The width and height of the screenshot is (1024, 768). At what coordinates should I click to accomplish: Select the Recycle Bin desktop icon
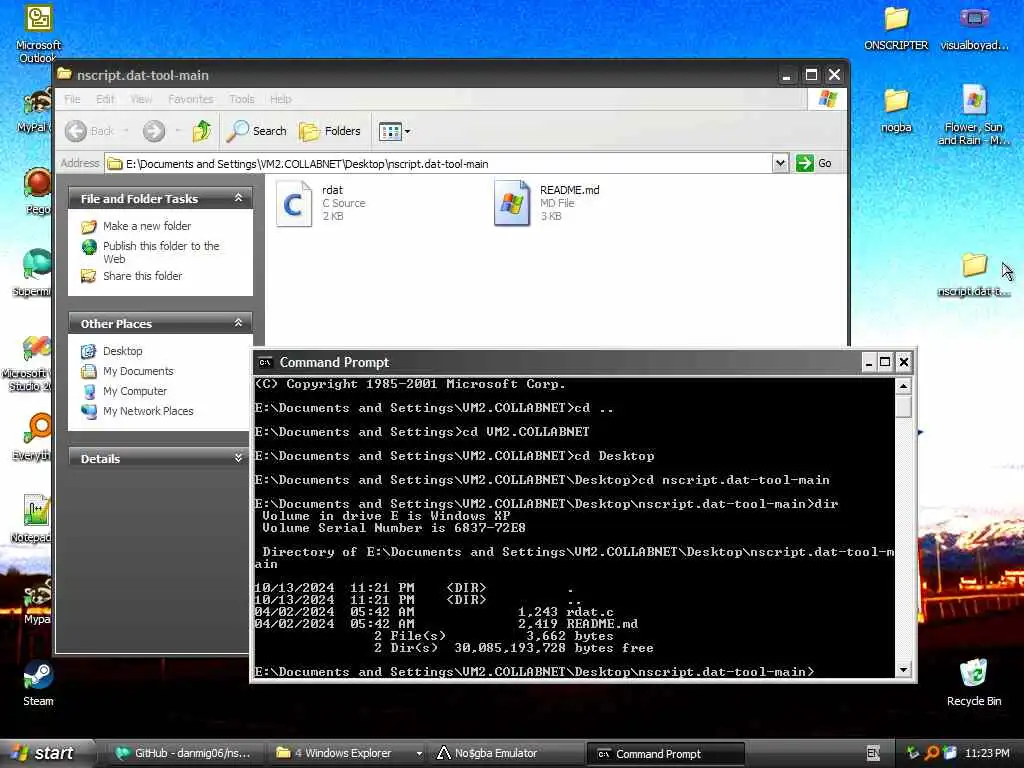[974, 682]
